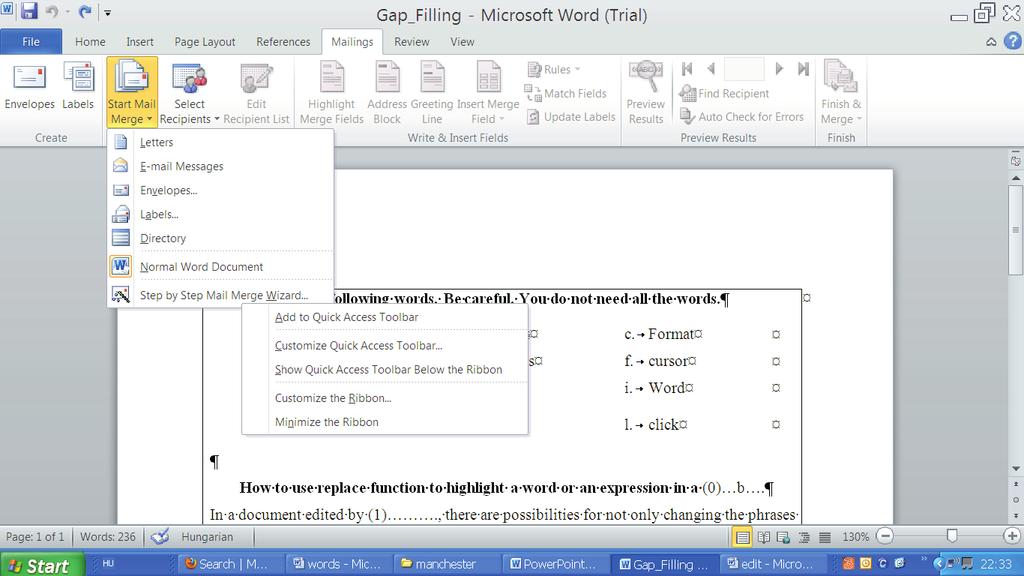Click Words: 236 in status bar

point(108,537)
